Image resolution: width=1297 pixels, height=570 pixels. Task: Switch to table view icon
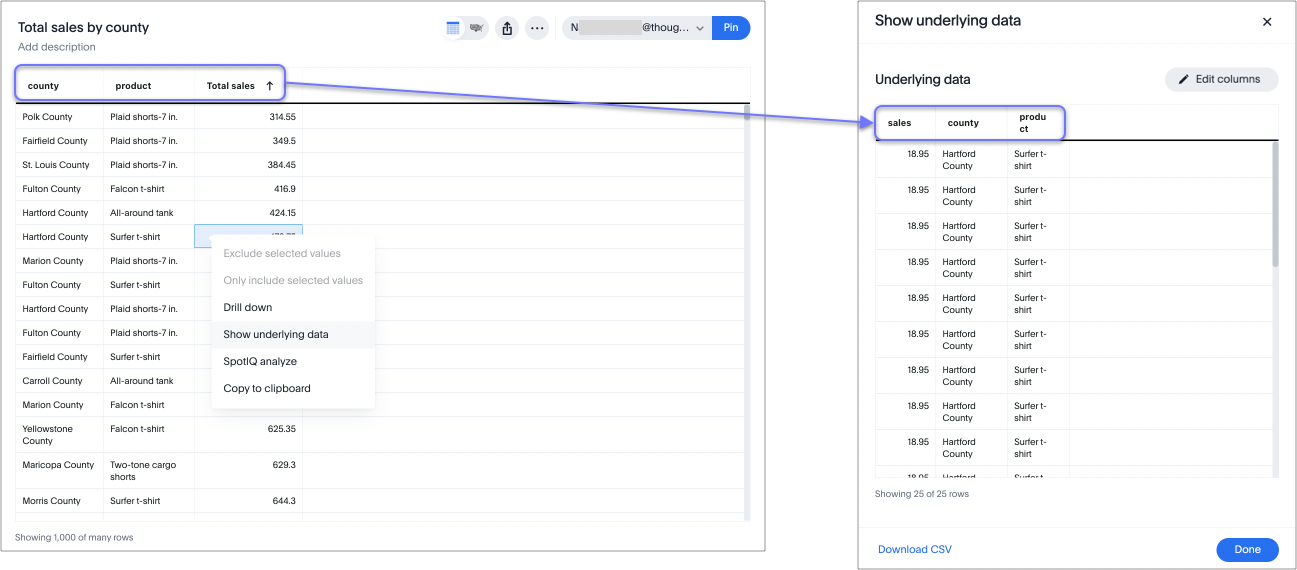454,28
